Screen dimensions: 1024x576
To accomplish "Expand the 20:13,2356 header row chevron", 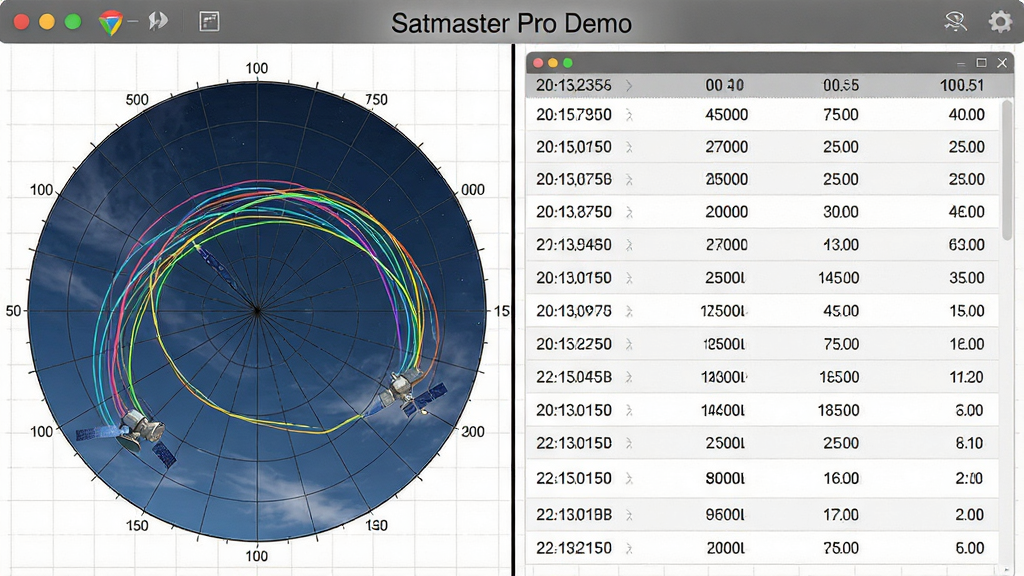I will (x=629, y=86).
